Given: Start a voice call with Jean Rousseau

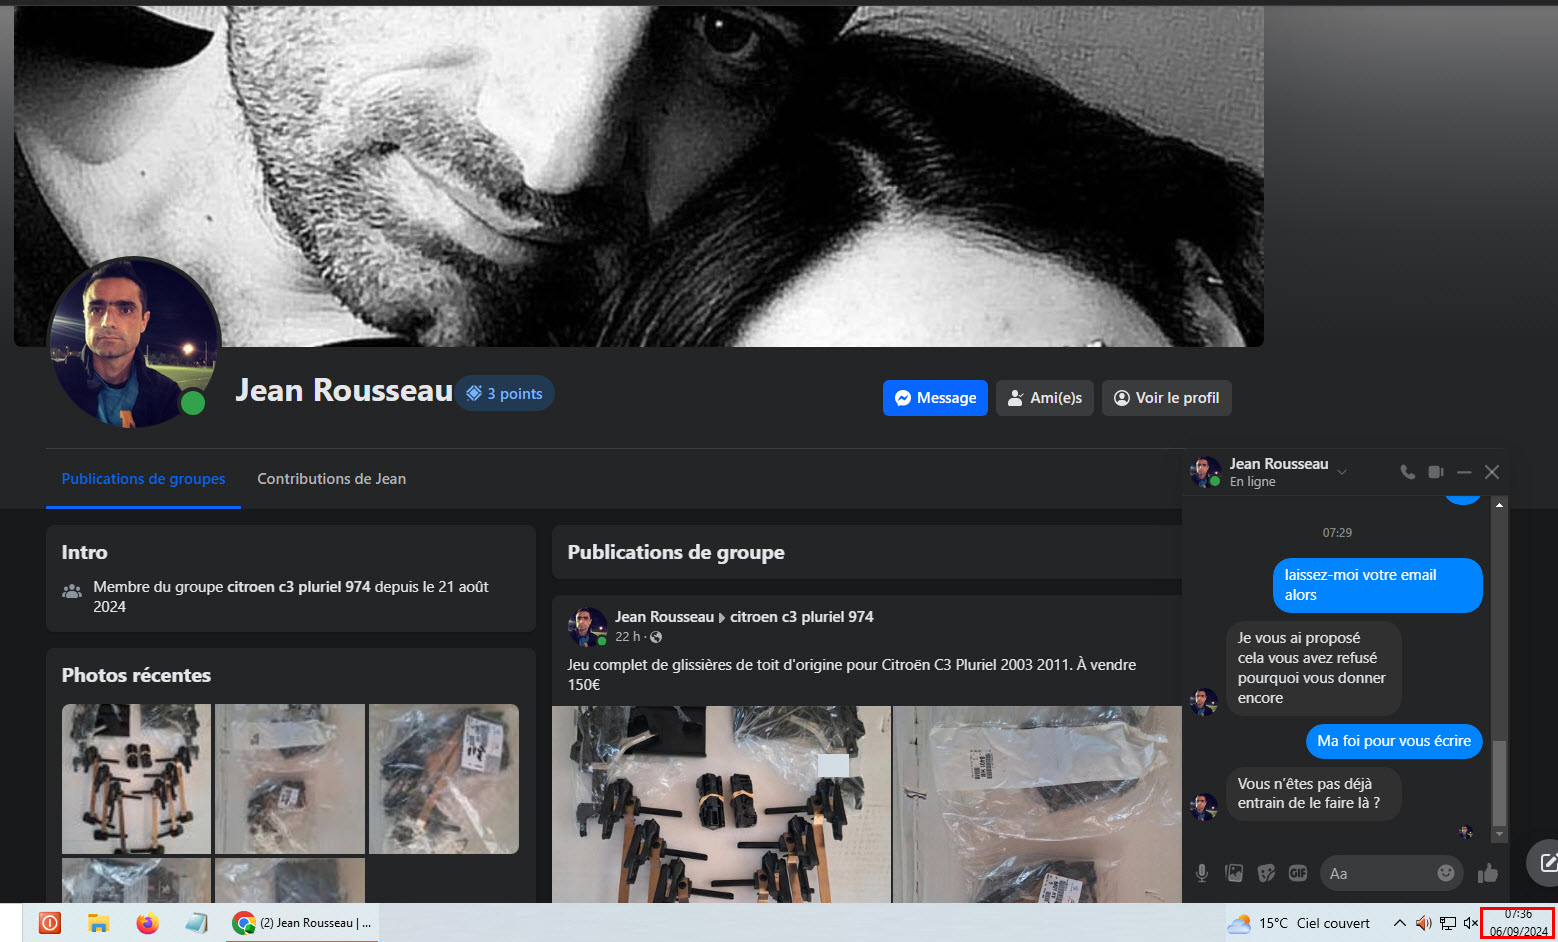Looking at the screenshot, I should tap(1407, 472).
